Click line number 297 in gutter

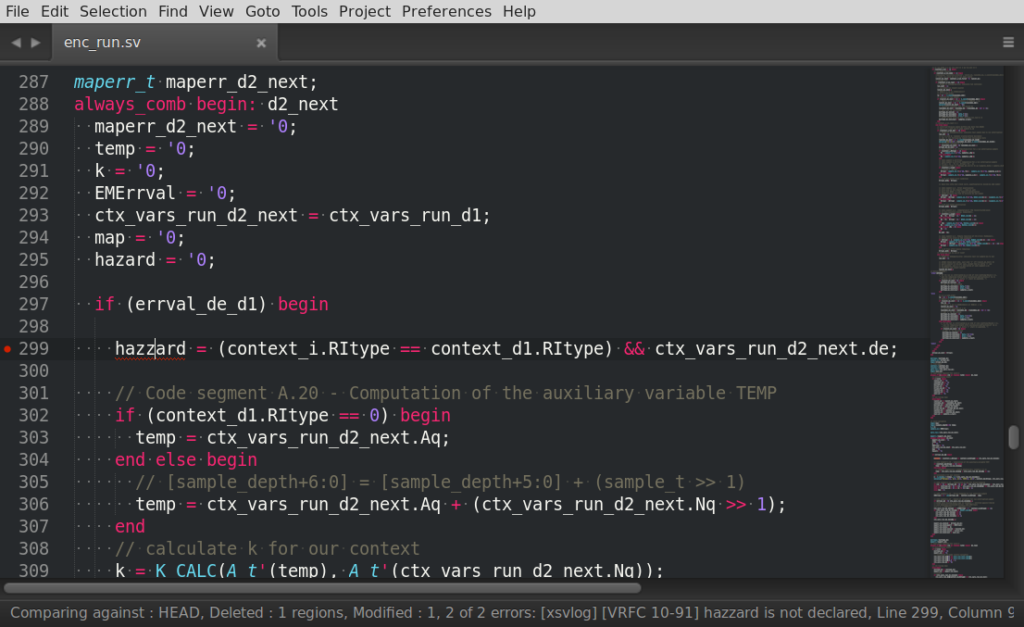33,304
